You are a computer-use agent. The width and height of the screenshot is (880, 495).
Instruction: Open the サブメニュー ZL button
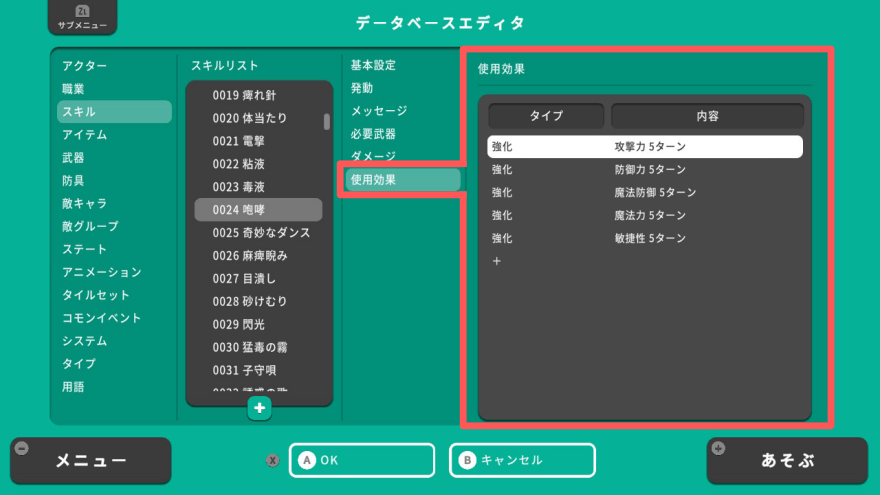[82, 17]
